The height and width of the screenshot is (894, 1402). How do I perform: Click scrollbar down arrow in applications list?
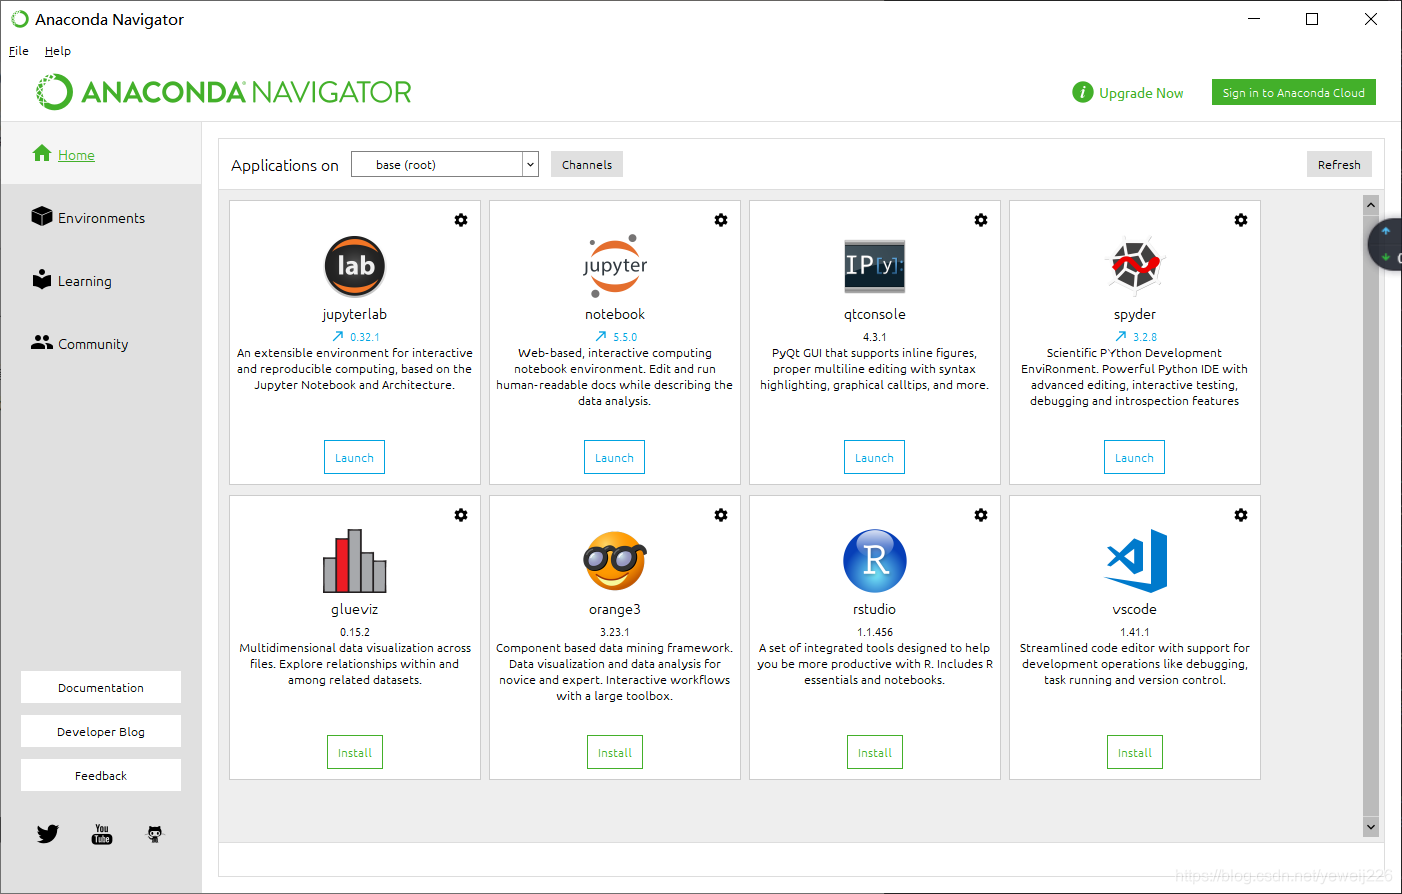1371,827
